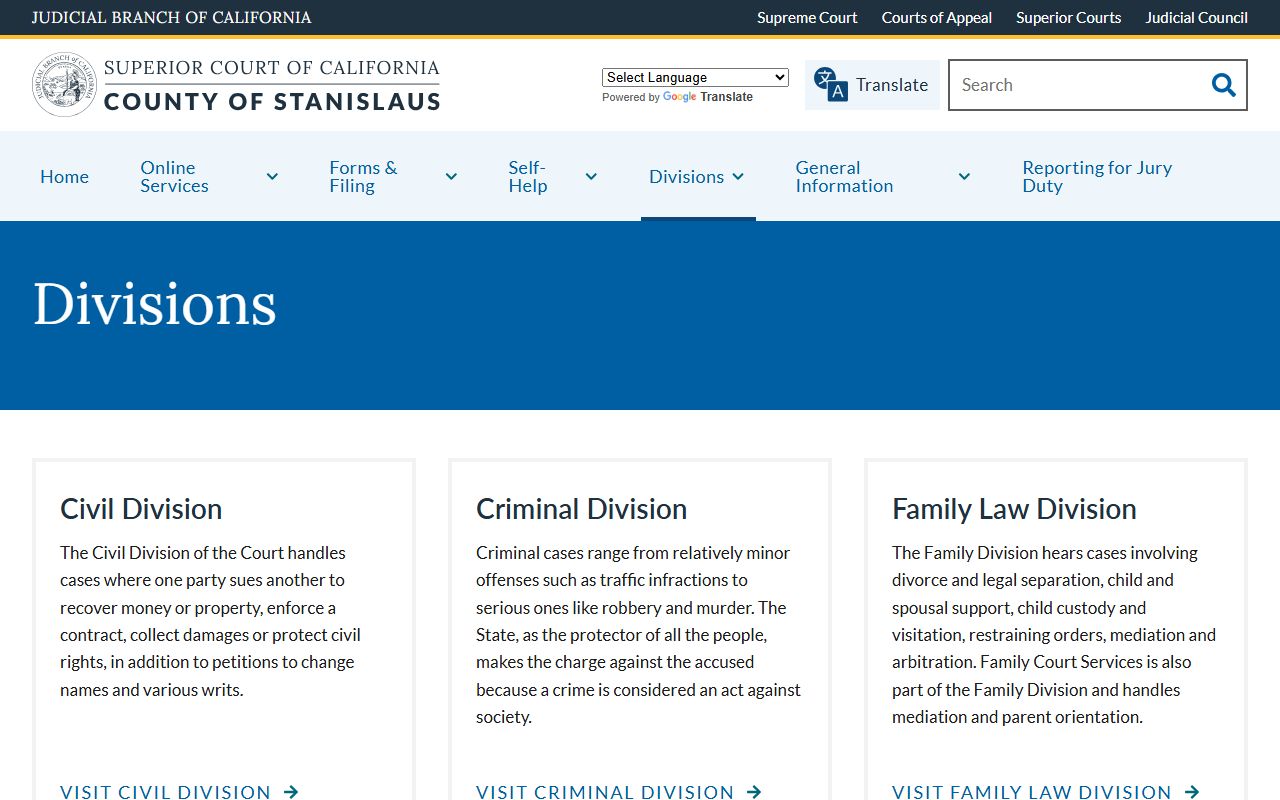The height and width of the screenshot is (800, 1280).
Task: Go to the Home navigation item
Action: pyautogui.click(x=64, y=177)
